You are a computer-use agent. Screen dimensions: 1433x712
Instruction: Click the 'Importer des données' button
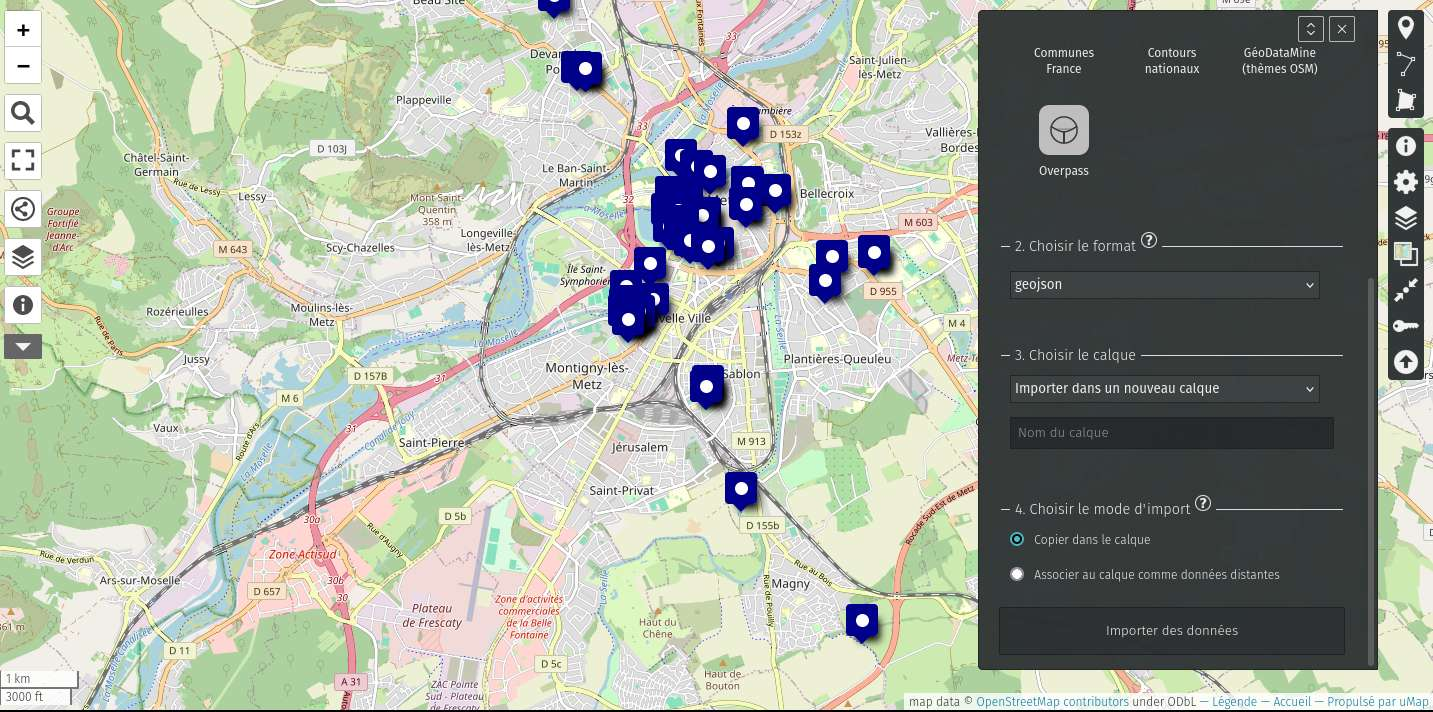click(x=1171, y=631)
